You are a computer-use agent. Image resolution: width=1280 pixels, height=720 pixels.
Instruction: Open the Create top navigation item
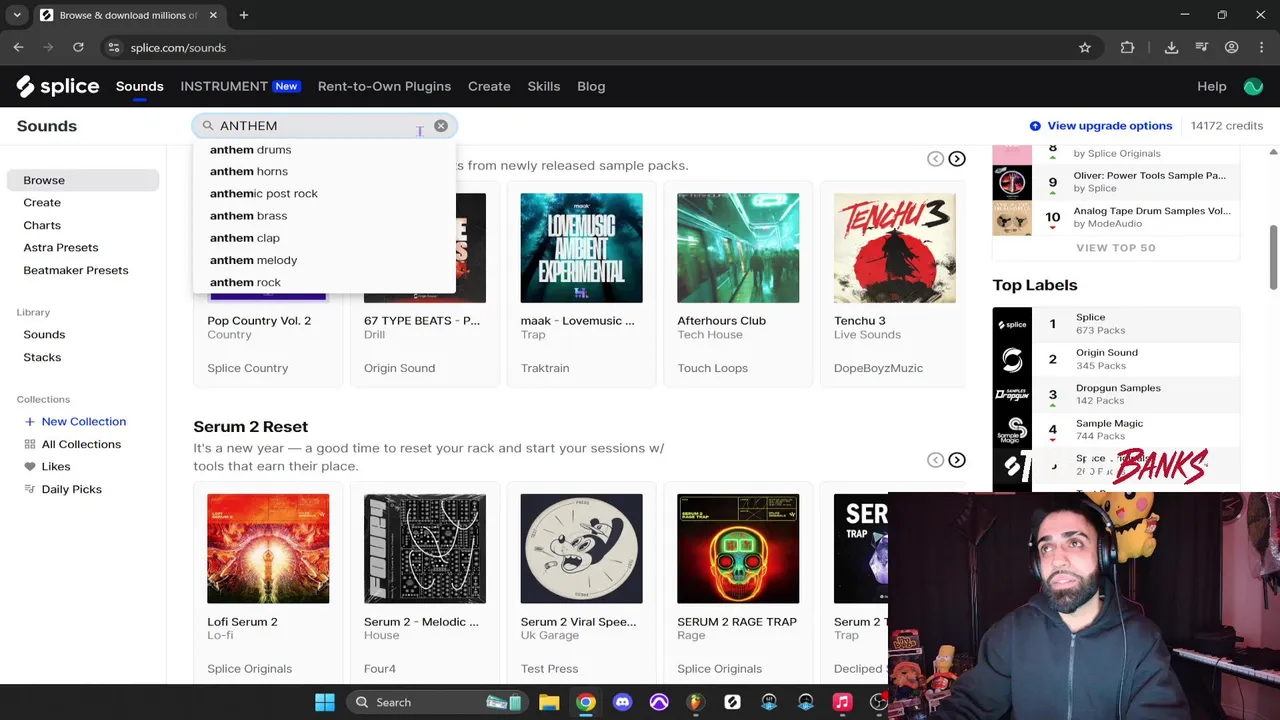point(489,86)
